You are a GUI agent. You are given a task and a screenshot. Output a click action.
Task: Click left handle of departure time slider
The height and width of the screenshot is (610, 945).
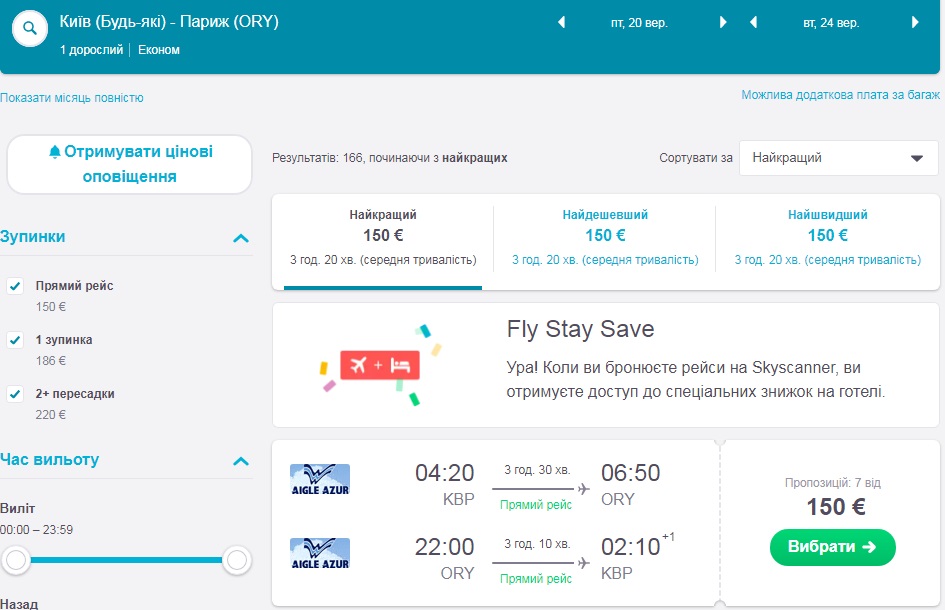point(16,560)
